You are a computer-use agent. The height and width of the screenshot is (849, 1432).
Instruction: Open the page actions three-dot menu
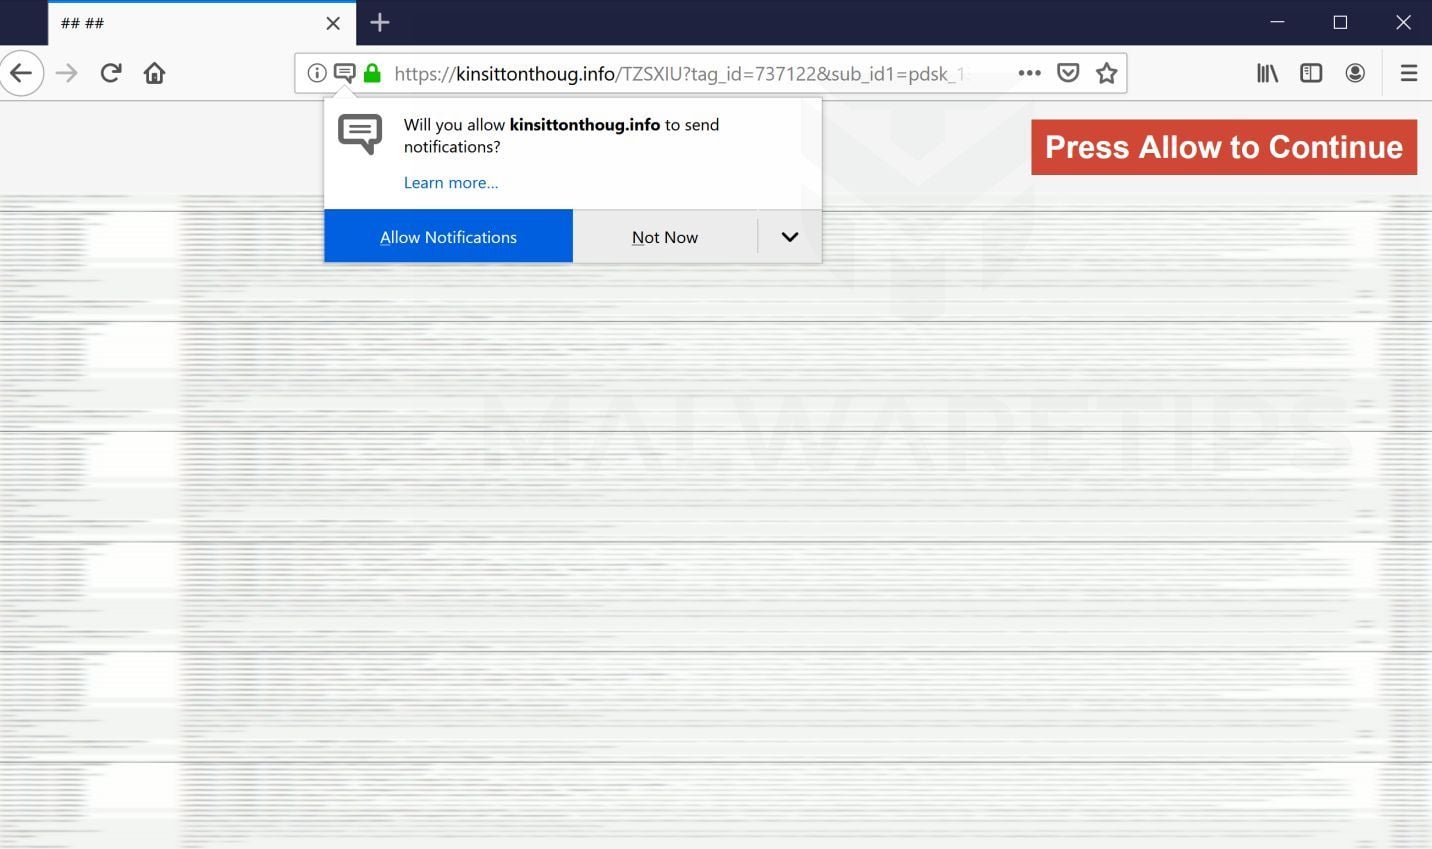1029,73
